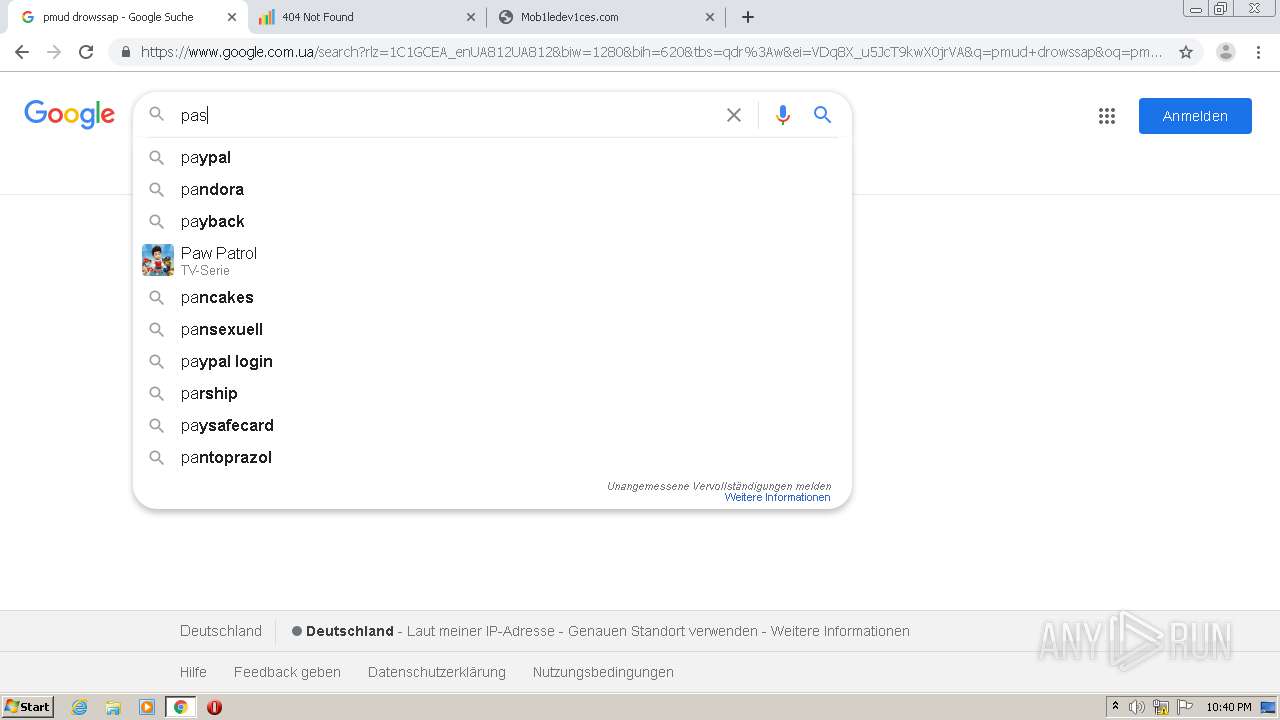Viewport: 1280px width, 720px height.
Task: Click the Paw Patrol thumbnail image
Action: 158,260
